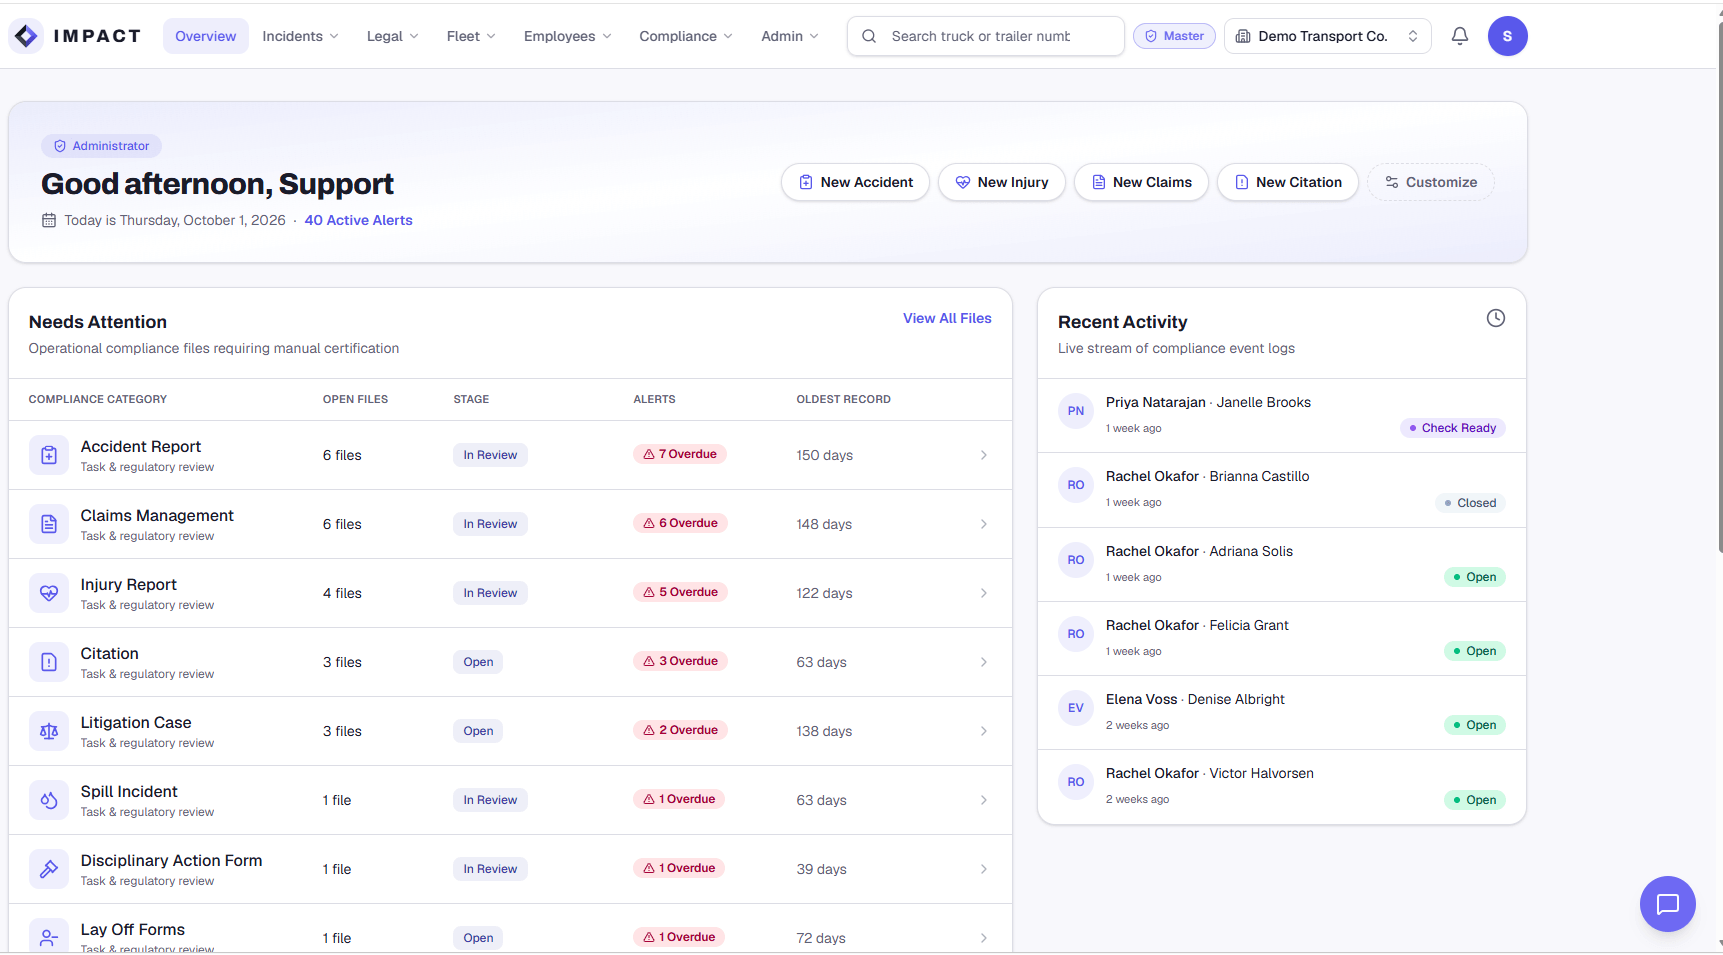Expand the Legal menu
The width and height of the screenshot is (1723, 955).
[392, 36]
